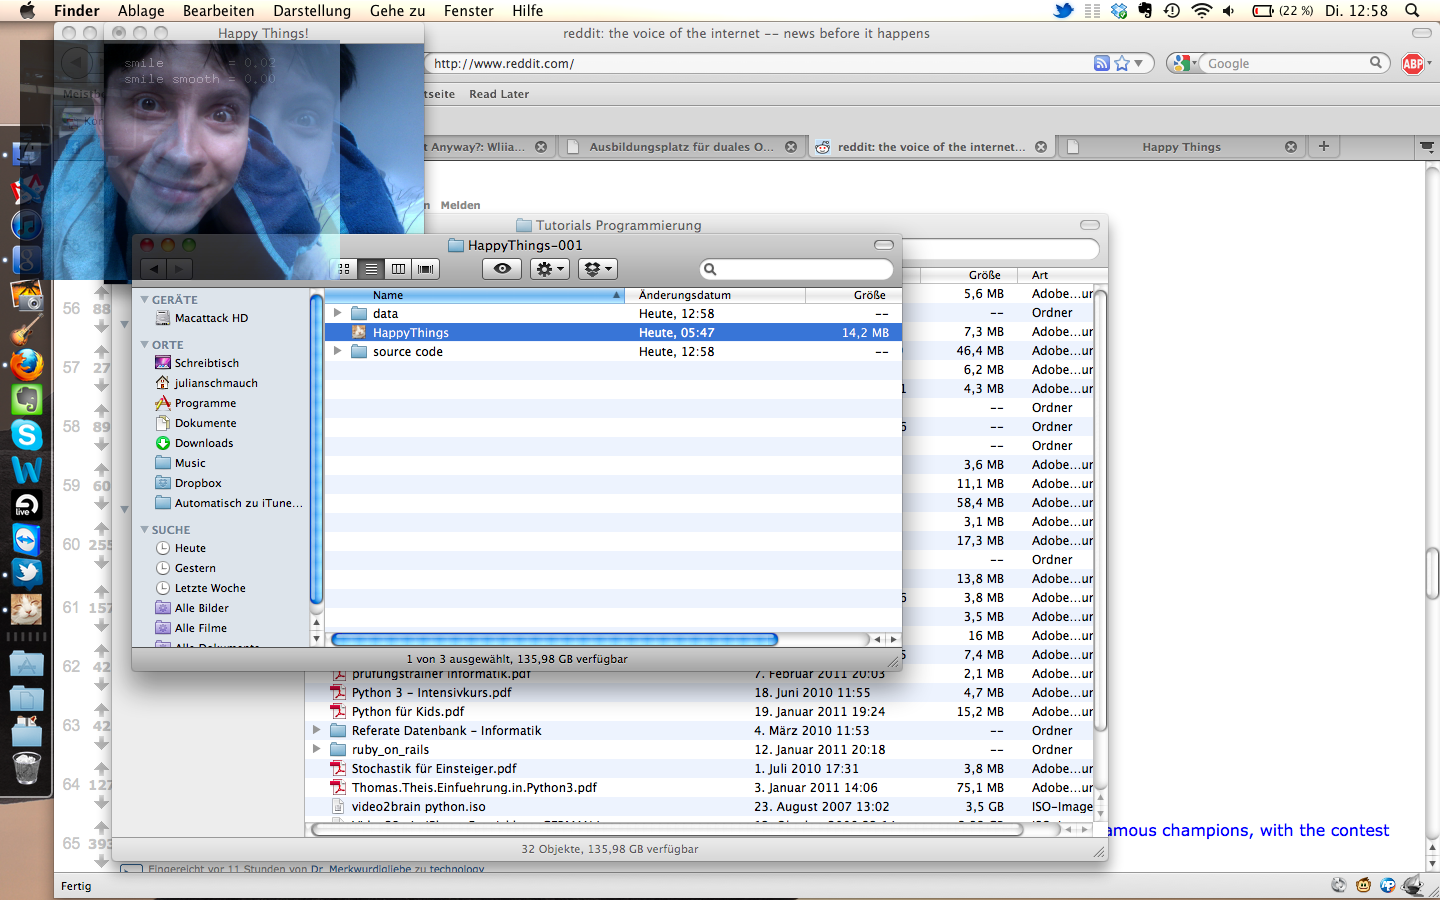Open the Dropbox toolbar menu
This screenshot has height=900, width=1440.
[597, 269]
